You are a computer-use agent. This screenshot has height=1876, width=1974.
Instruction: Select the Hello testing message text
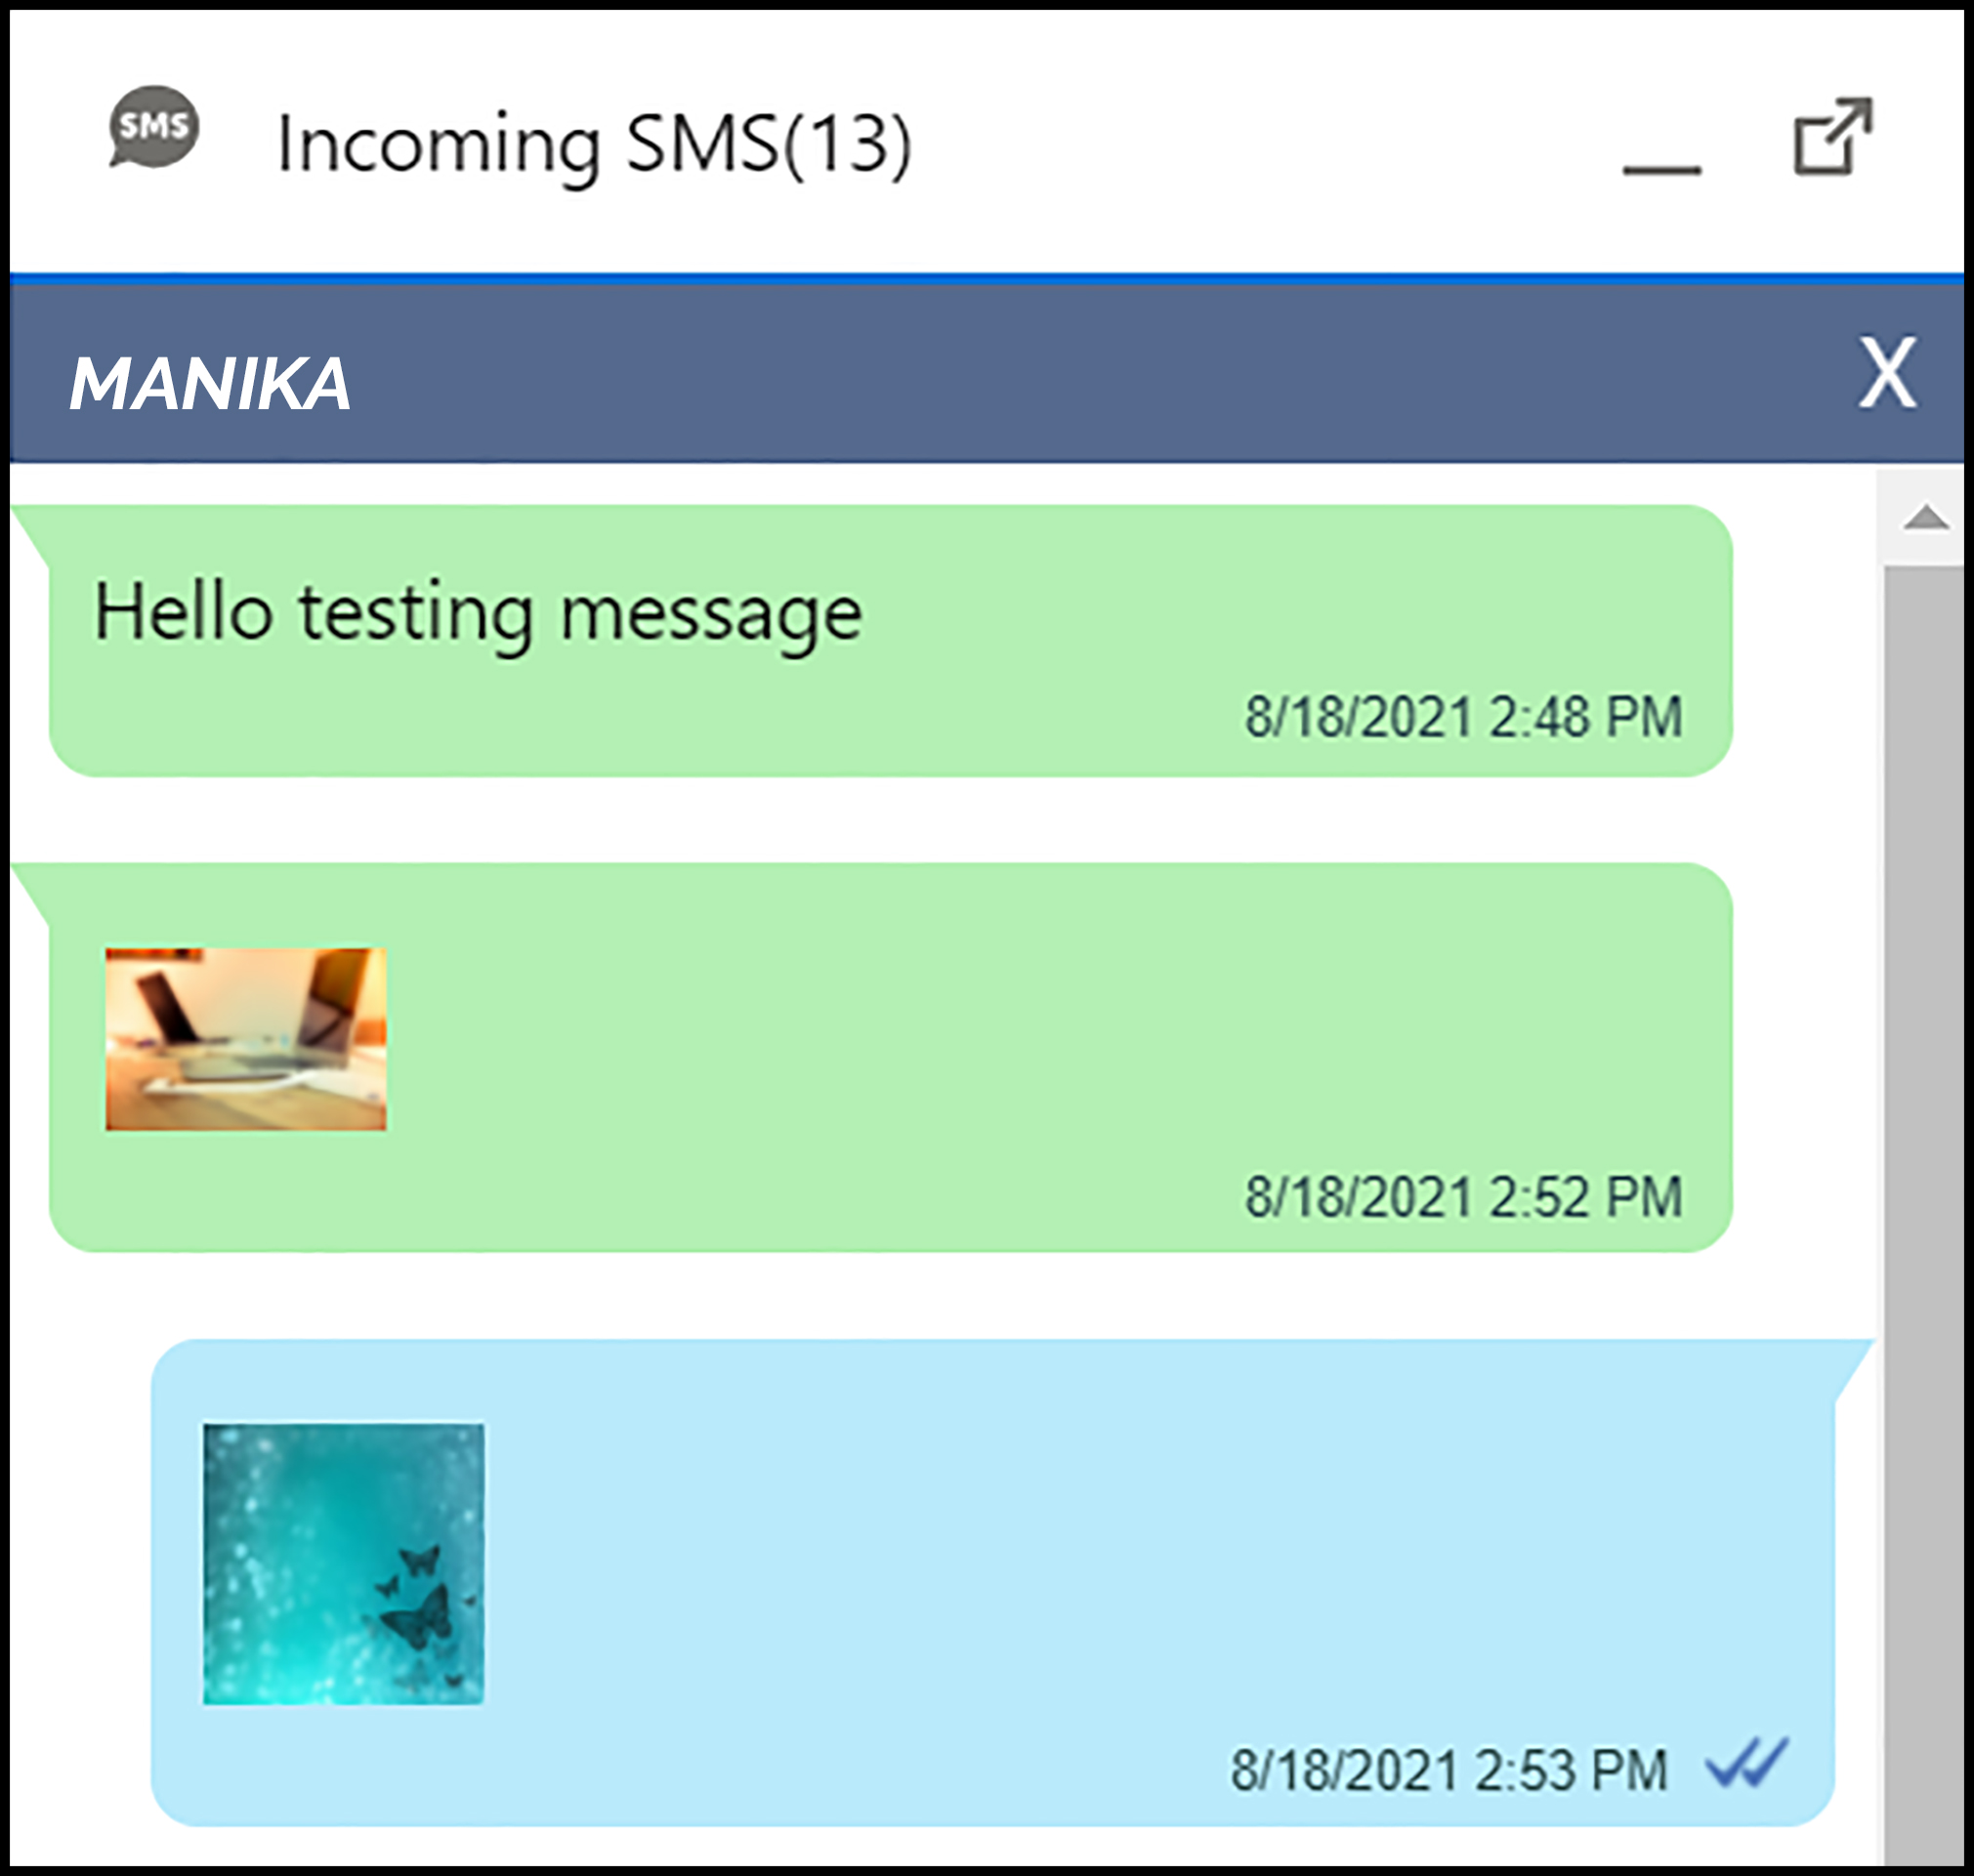point(478,613)
